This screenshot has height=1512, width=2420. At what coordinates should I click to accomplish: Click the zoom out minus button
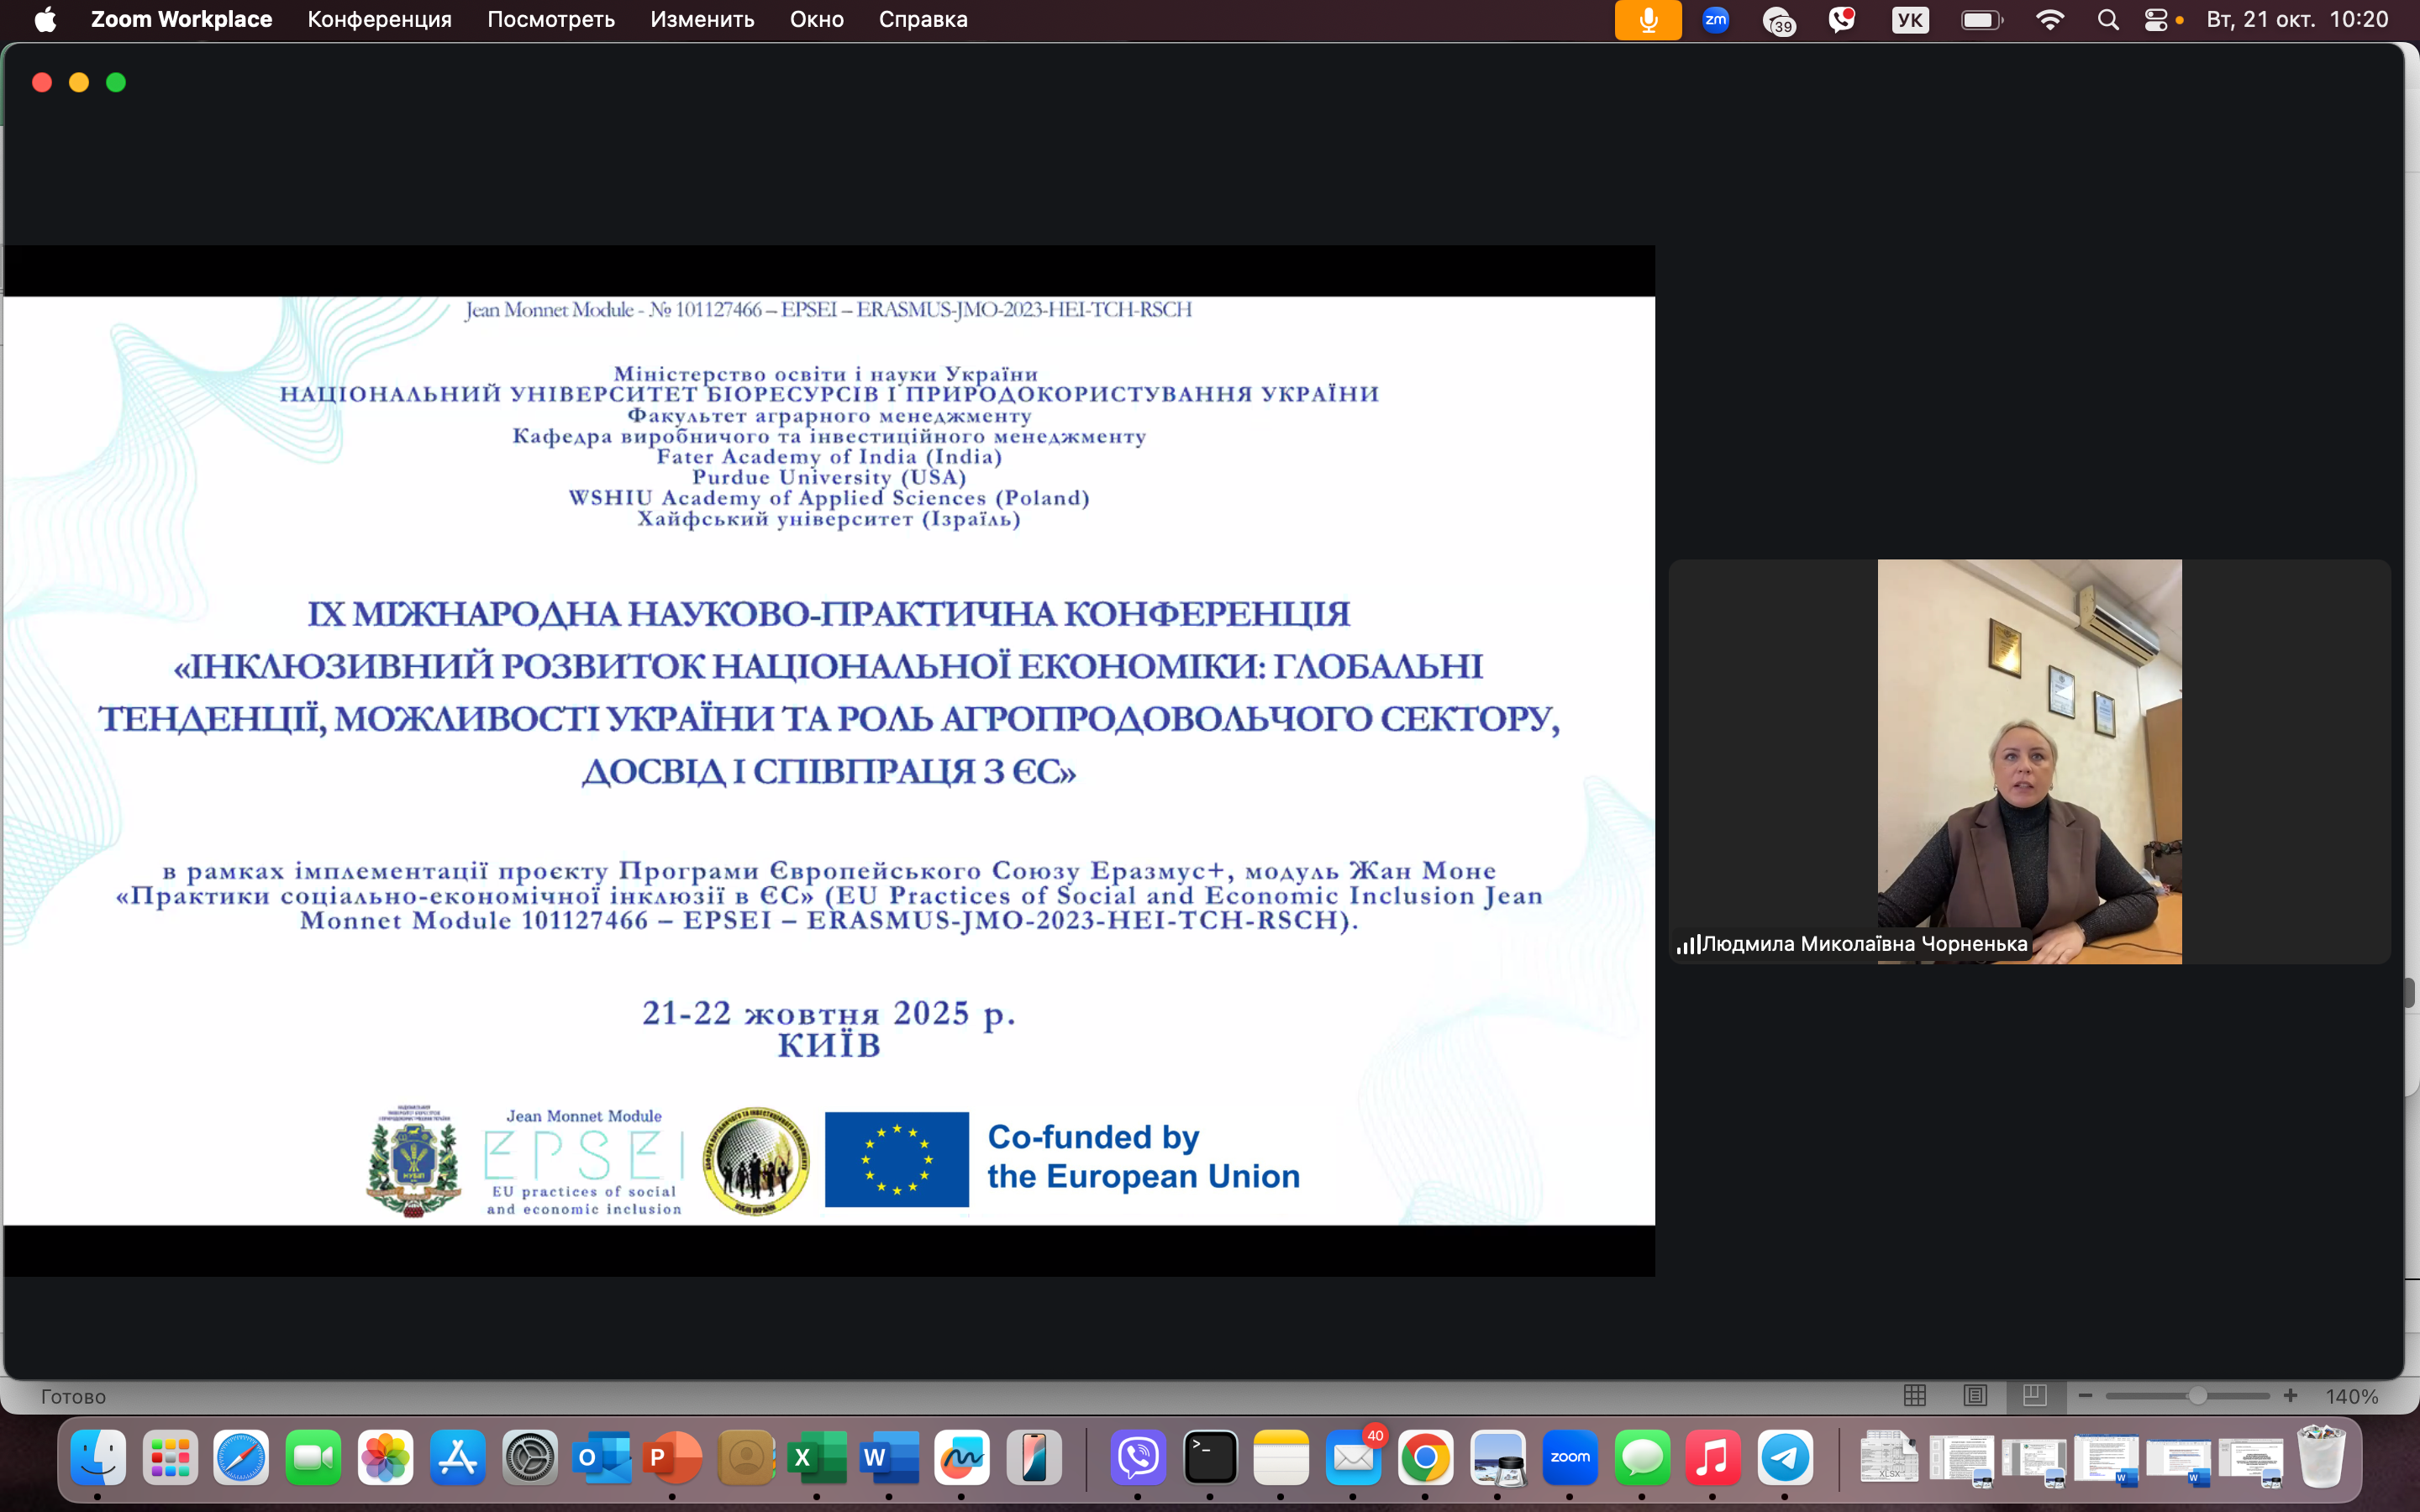[2085, 1396]
